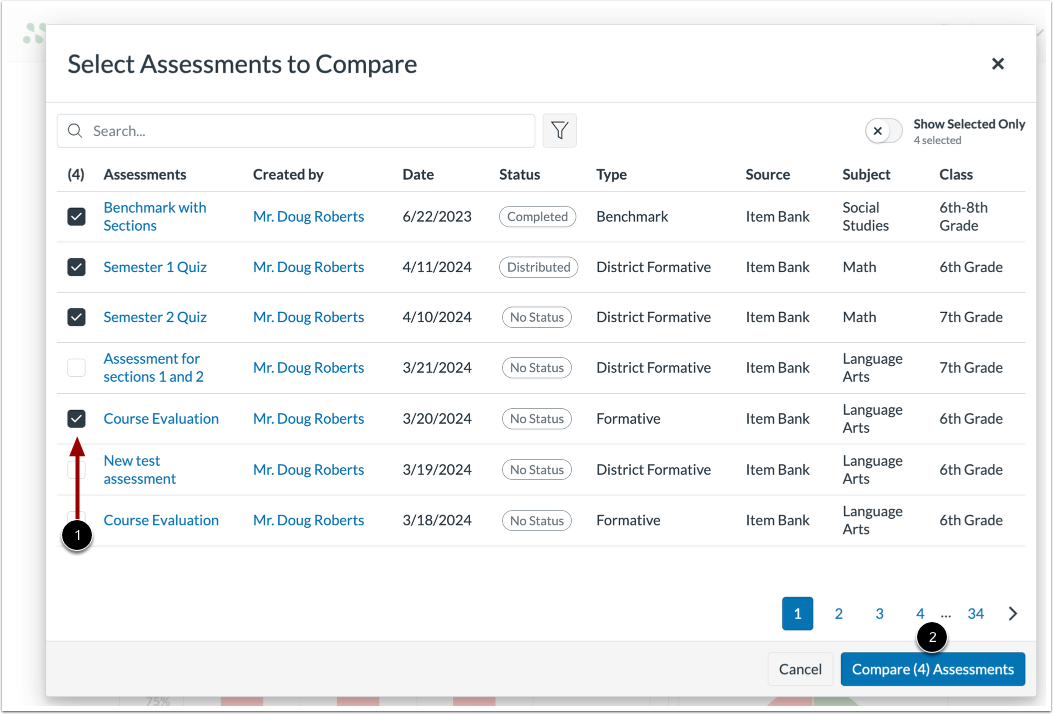Image resolution: width=1053 pixels, height=714 pixels.
Task: Uncheck the Semester 2 Quiz checkbox
Action: pos(76,317)
